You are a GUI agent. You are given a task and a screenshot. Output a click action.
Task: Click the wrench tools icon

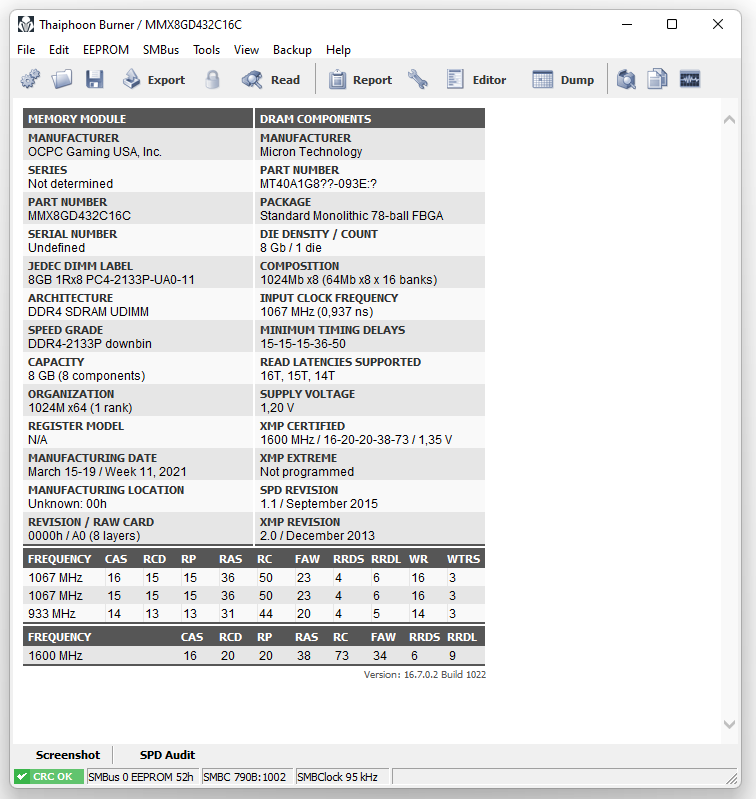[418, 79]
